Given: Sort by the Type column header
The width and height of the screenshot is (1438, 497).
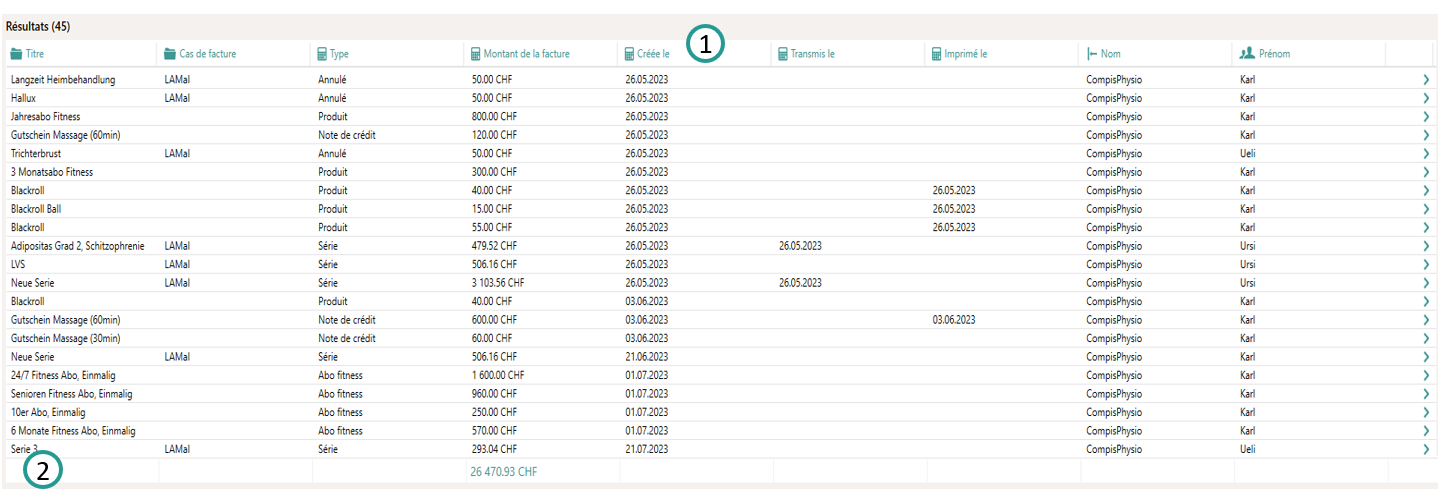Looking at the screenshot, I should click(x=339, y=54).
